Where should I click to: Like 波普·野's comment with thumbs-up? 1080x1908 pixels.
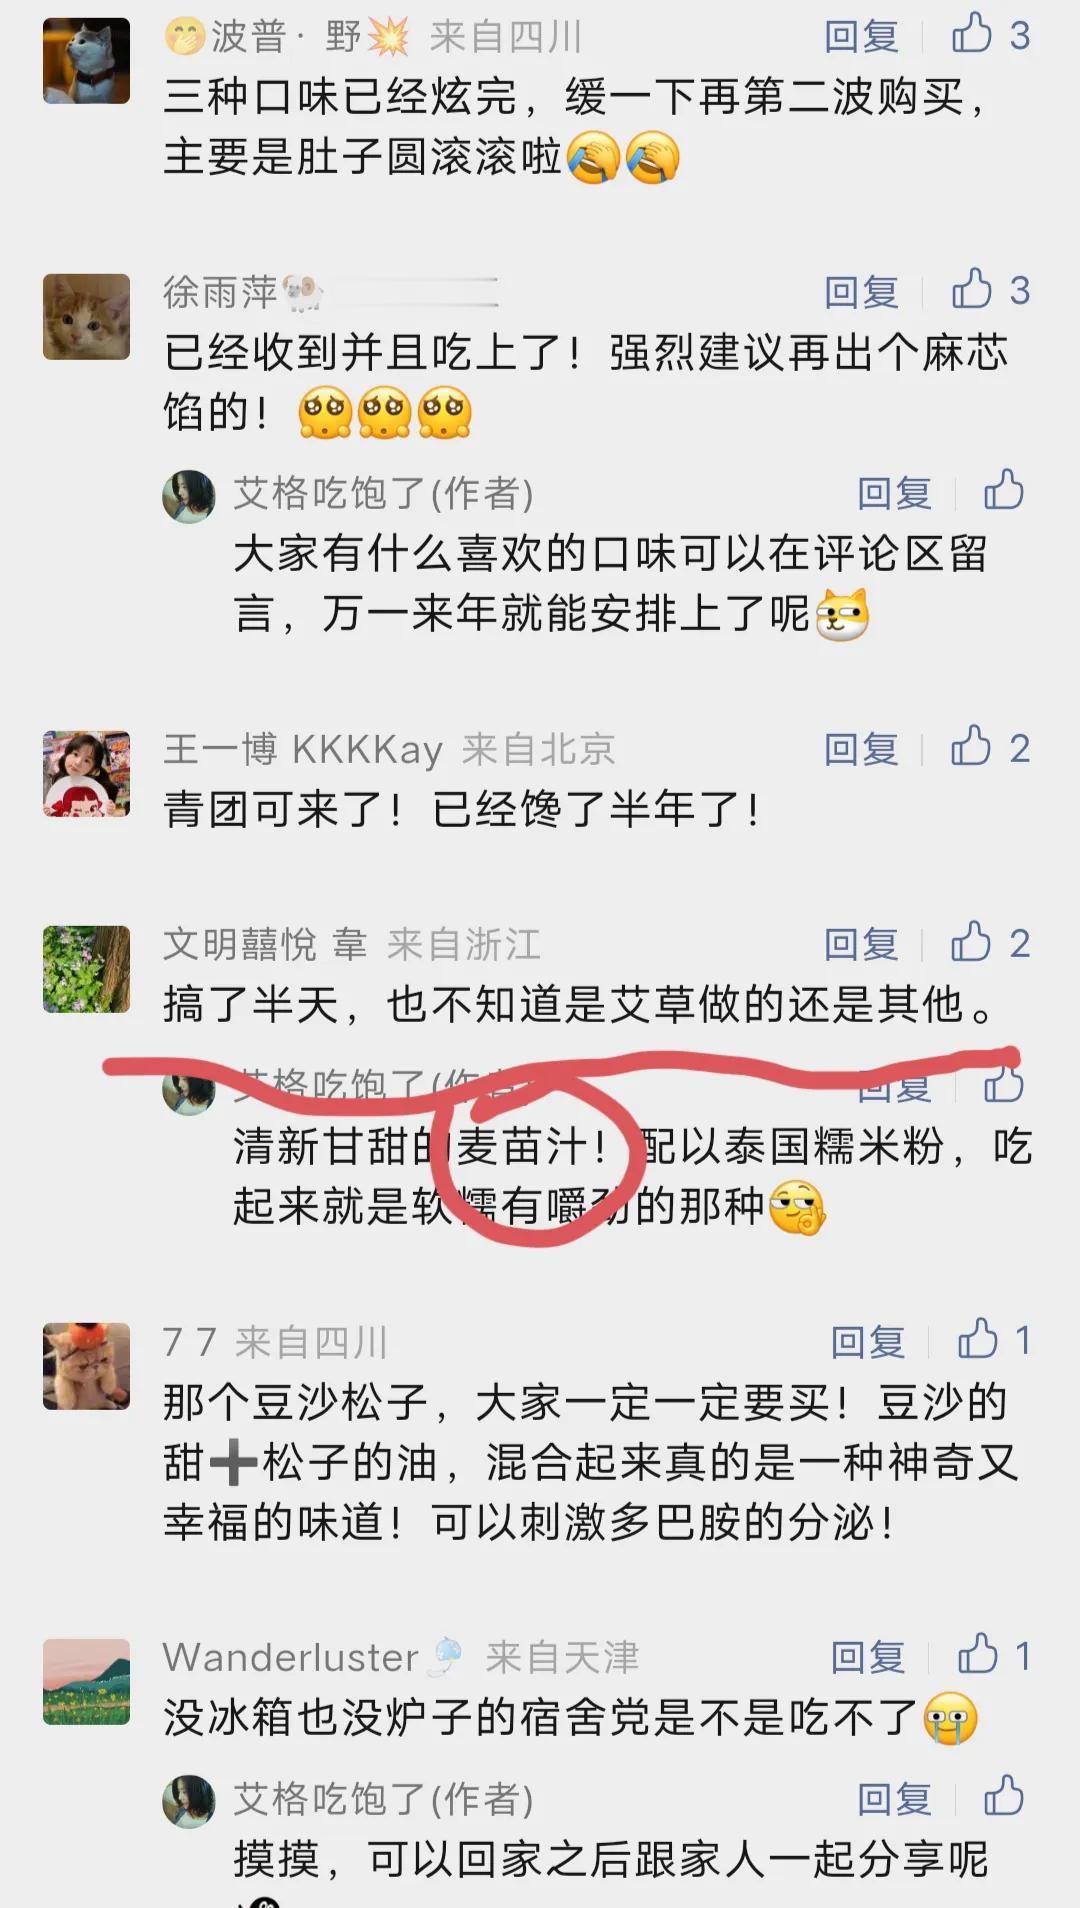pyautogui.click(x=989, y=35)
